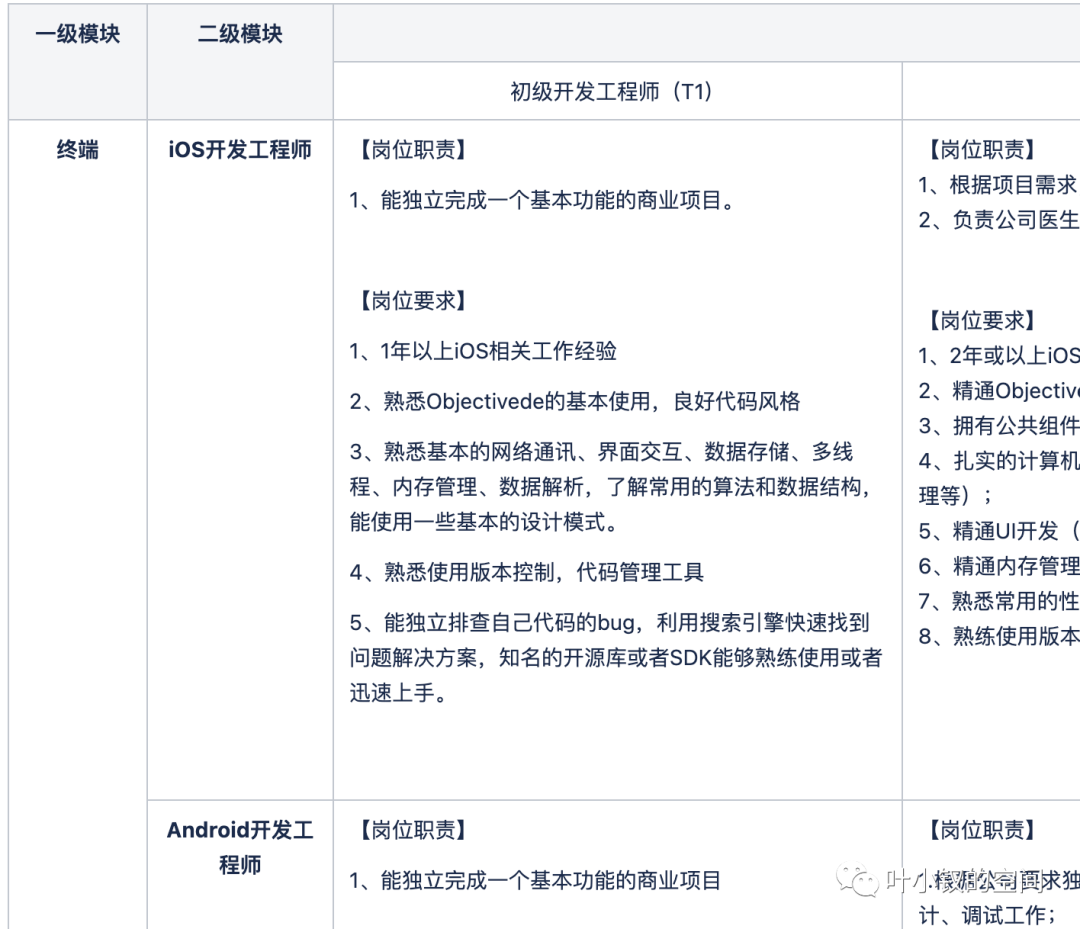1080x929 pixels.
Task: Click the 二级模块 column header
Action: 240,34
